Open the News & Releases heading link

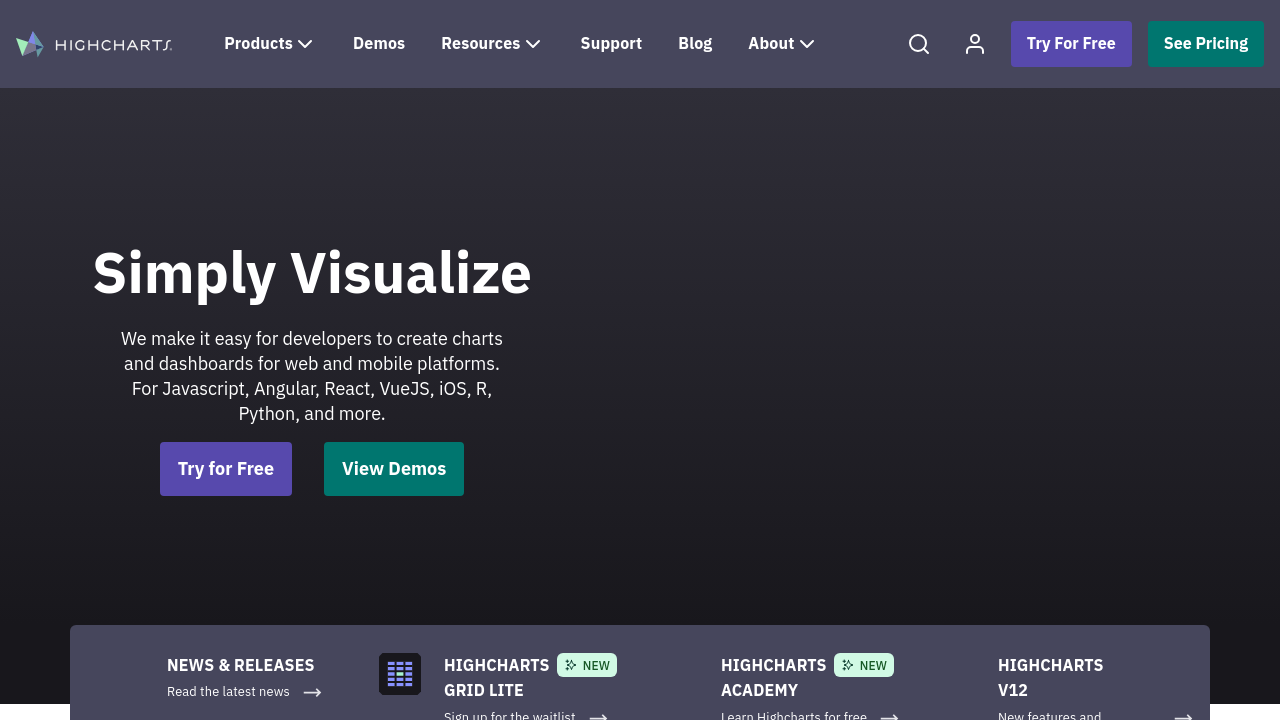pyautogui.click(x=240, y=665)
